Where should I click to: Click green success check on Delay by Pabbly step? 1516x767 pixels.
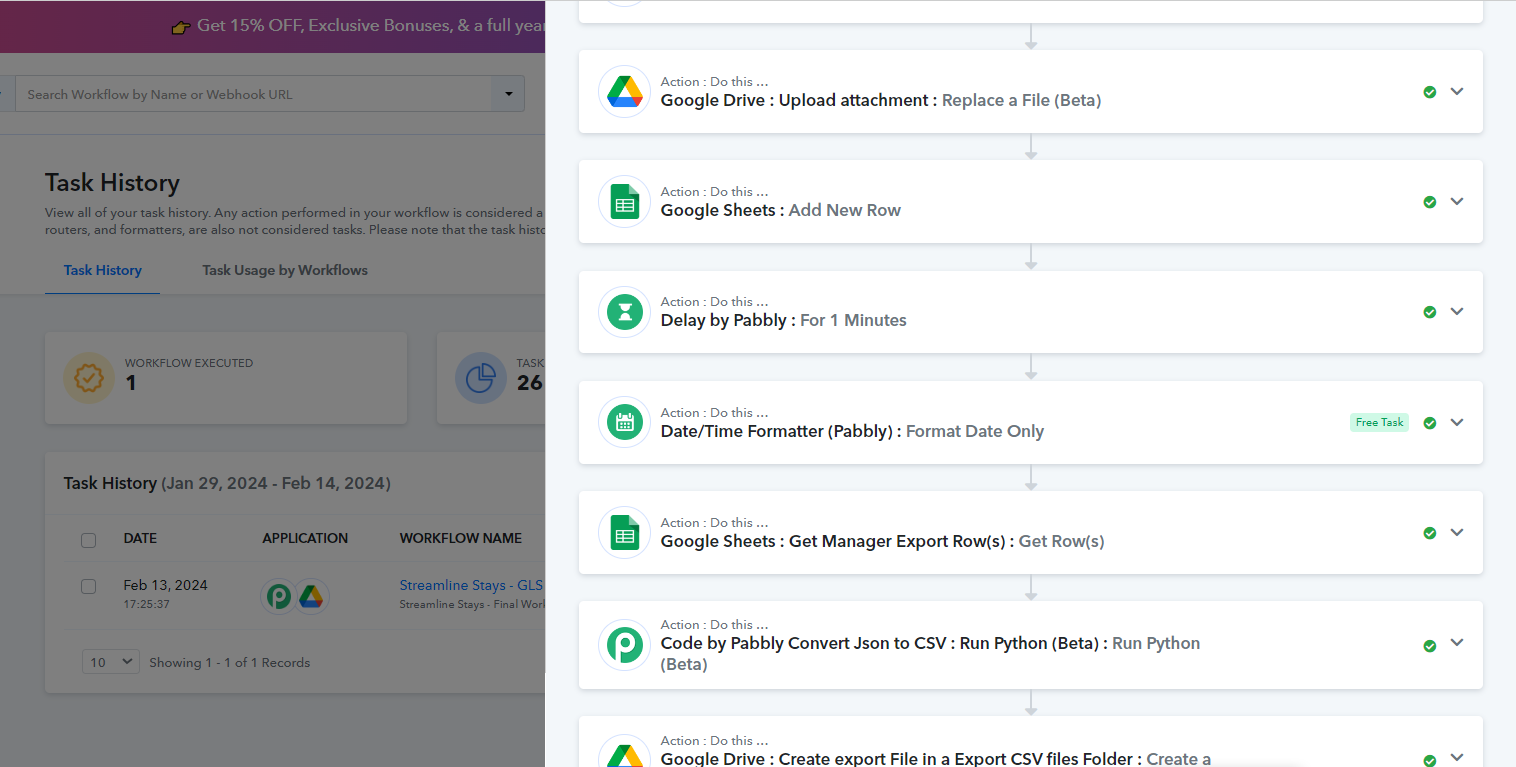point(1430,312)
